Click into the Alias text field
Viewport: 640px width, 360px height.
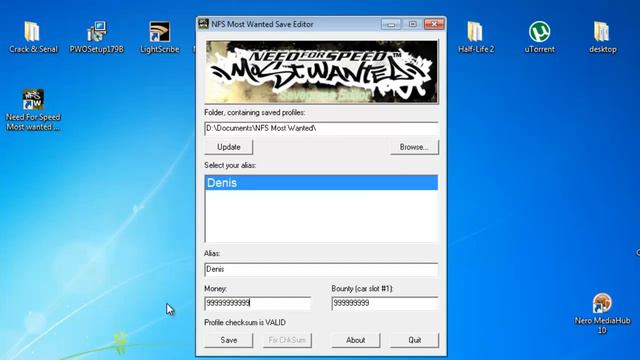tap(321, 269)
